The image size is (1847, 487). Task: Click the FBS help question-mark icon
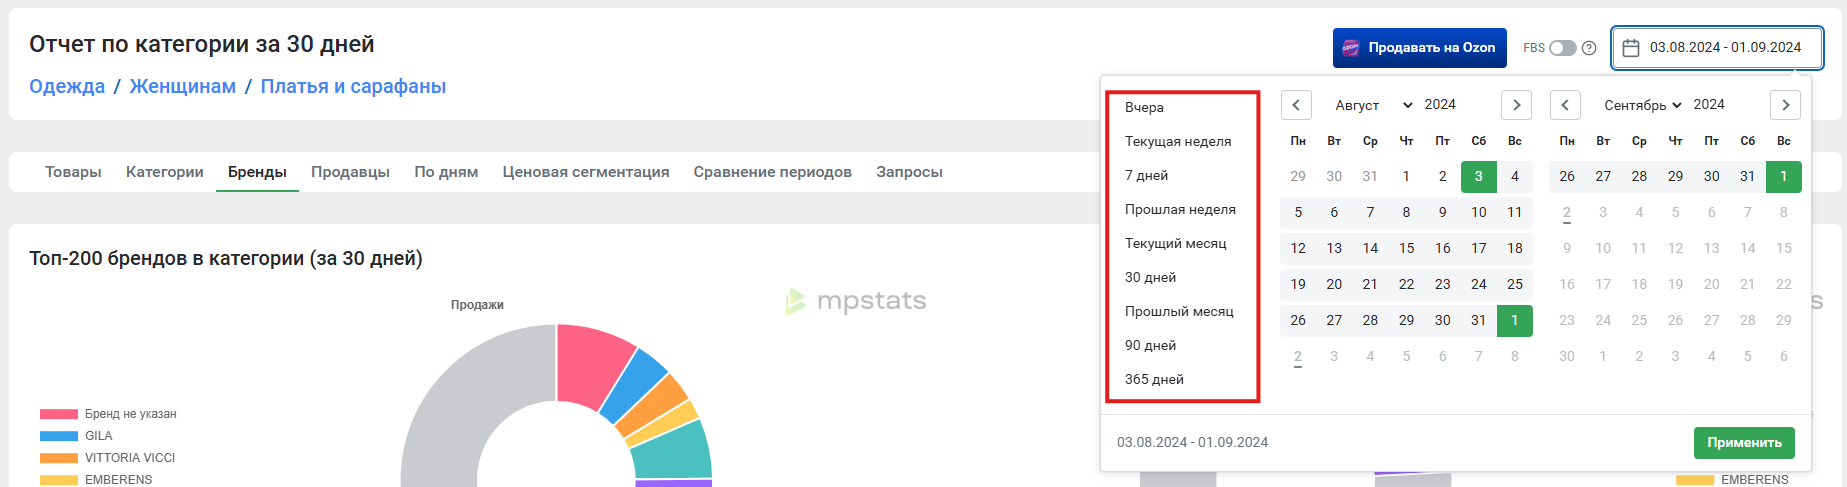(x=1589, y=48)
